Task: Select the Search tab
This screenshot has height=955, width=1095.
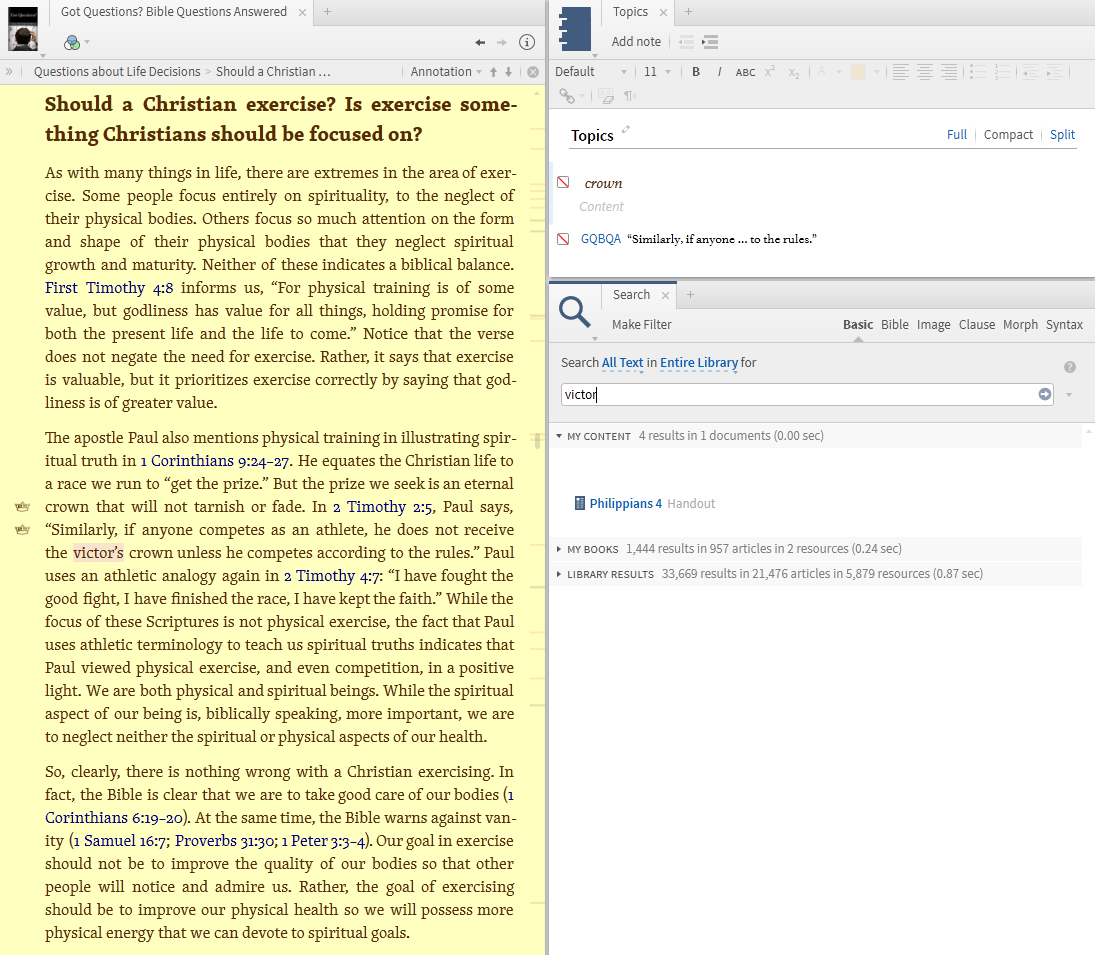Action: [631, 295]
